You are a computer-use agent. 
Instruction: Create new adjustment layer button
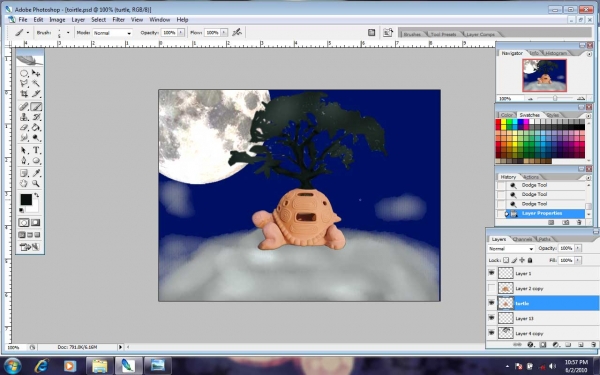coord(556,345)
